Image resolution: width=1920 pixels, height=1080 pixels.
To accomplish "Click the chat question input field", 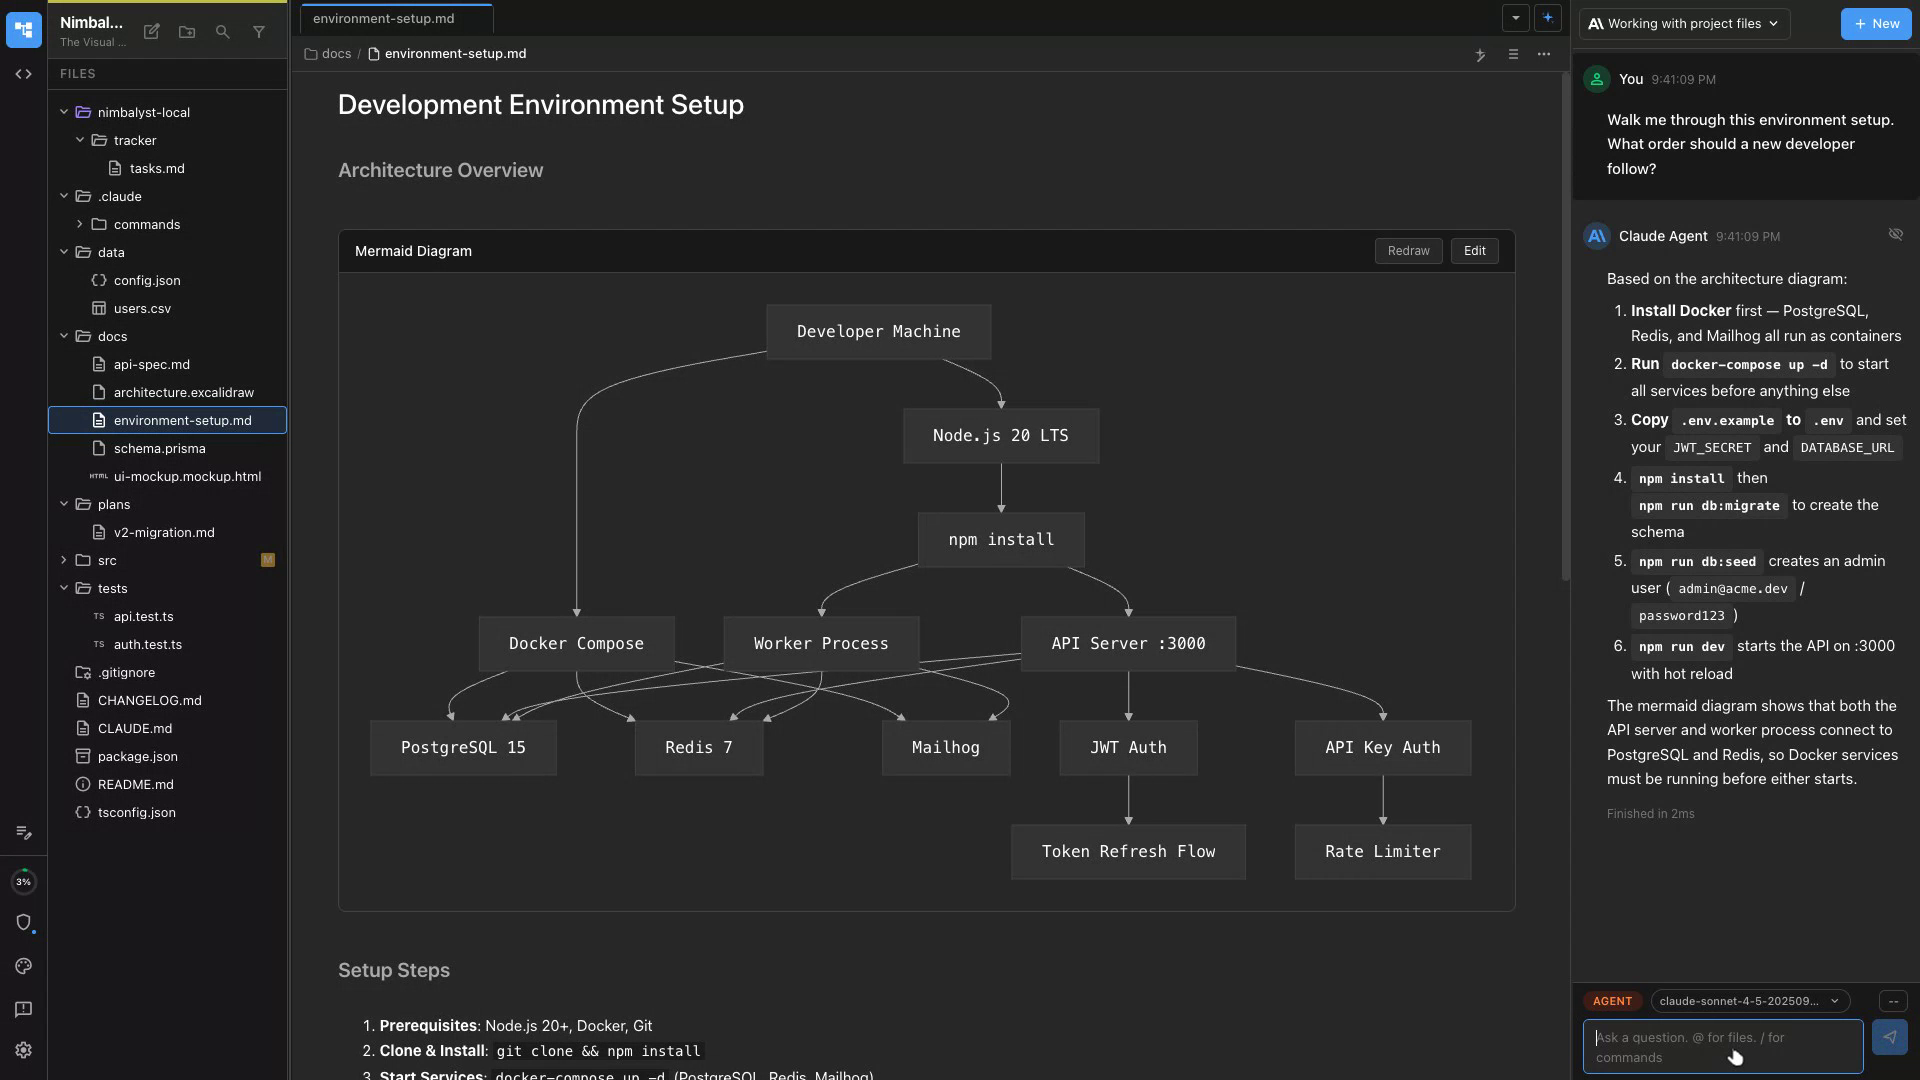I will click(x=1720, y=1047).
